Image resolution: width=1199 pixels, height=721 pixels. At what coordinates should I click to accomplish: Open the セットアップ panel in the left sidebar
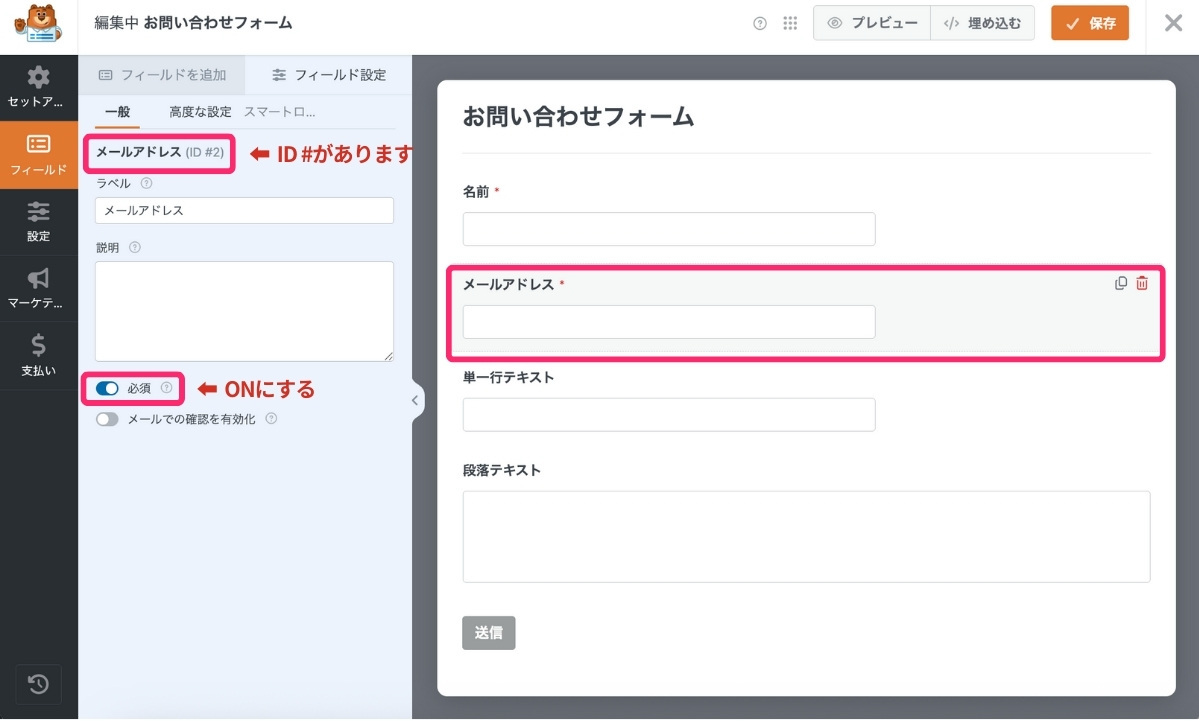pyautogui.click(x=38, y=88)
